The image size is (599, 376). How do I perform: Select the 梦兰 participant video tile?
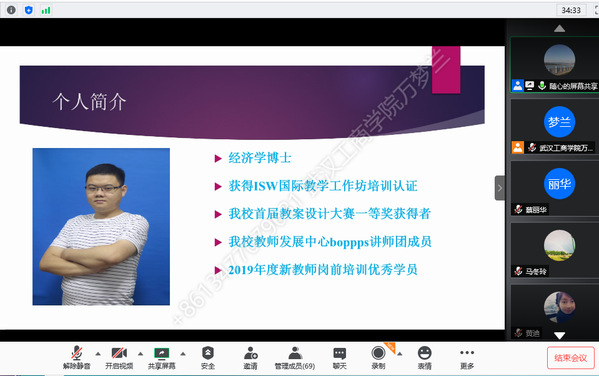click(555, 127)
